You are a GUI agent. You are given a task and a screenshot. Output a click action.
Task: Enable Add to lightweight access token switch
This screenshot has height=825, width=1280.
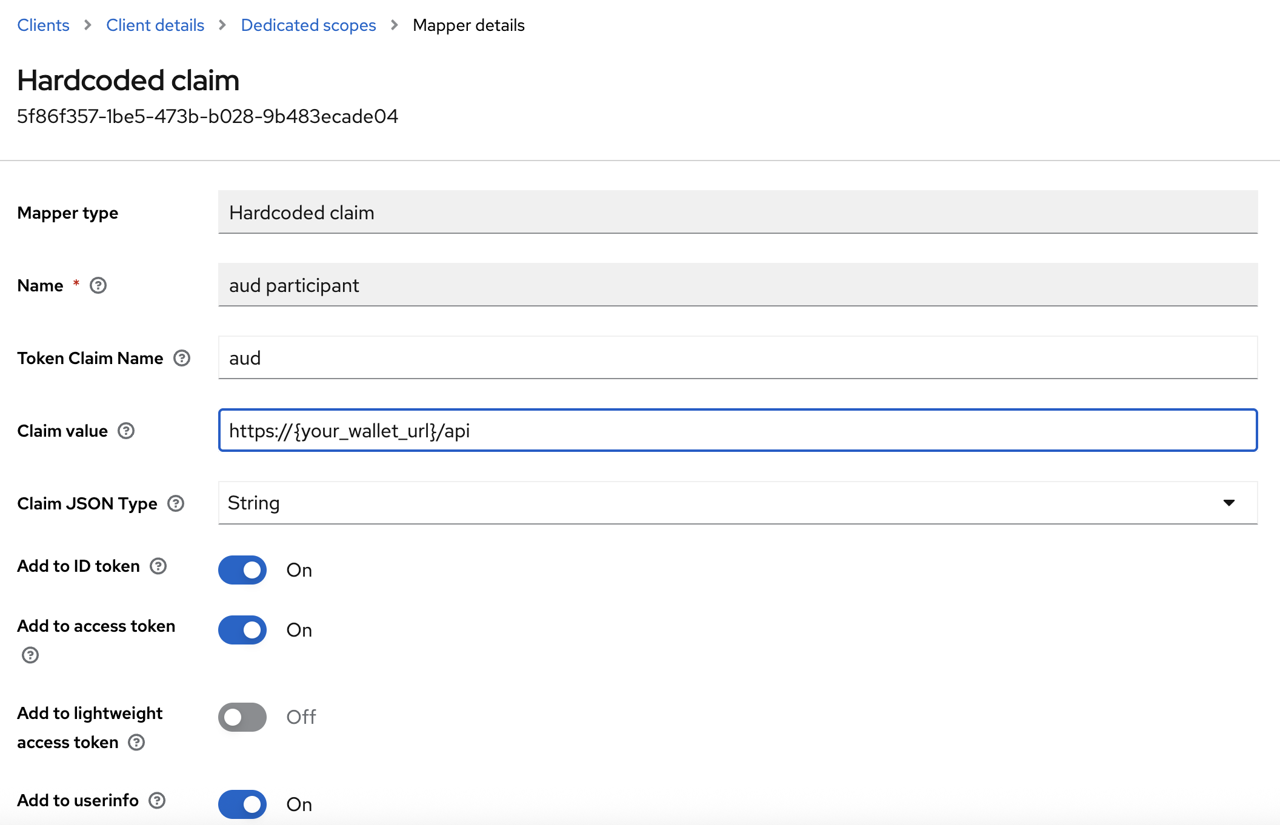coord(242,717)
